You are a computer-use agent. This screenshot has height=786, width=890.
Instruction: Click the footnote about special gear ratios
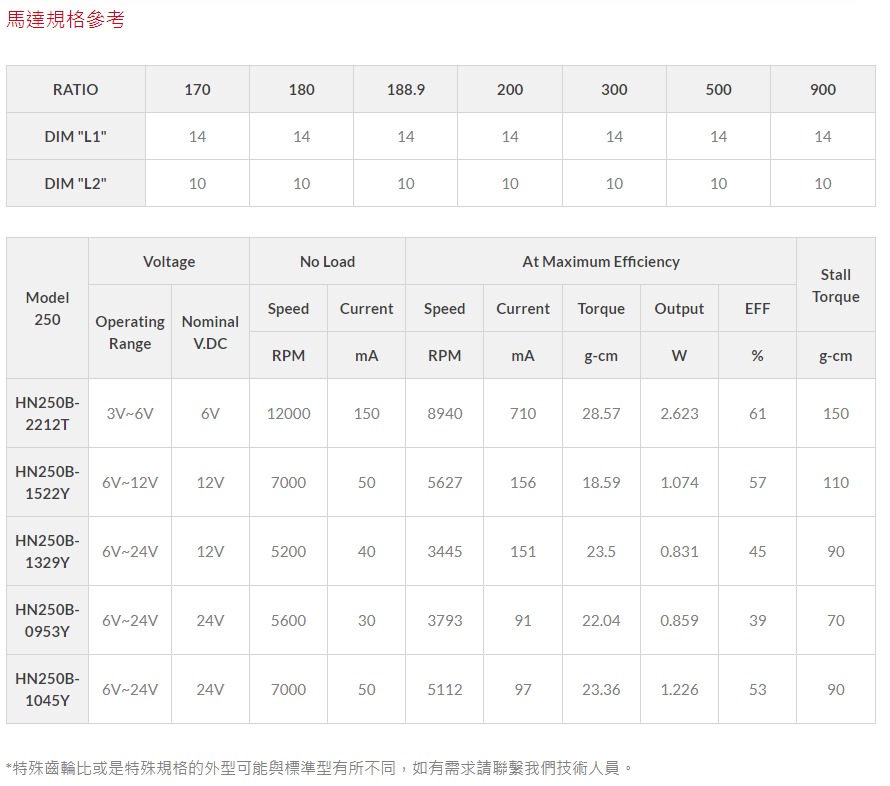tap(320, 768)
